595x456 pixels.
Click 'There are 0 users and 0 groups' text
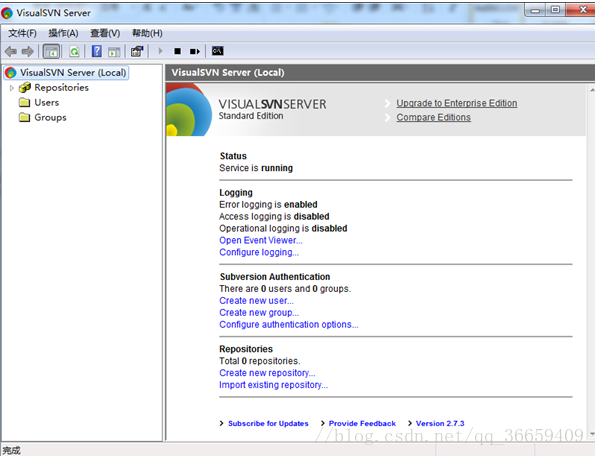285,289
